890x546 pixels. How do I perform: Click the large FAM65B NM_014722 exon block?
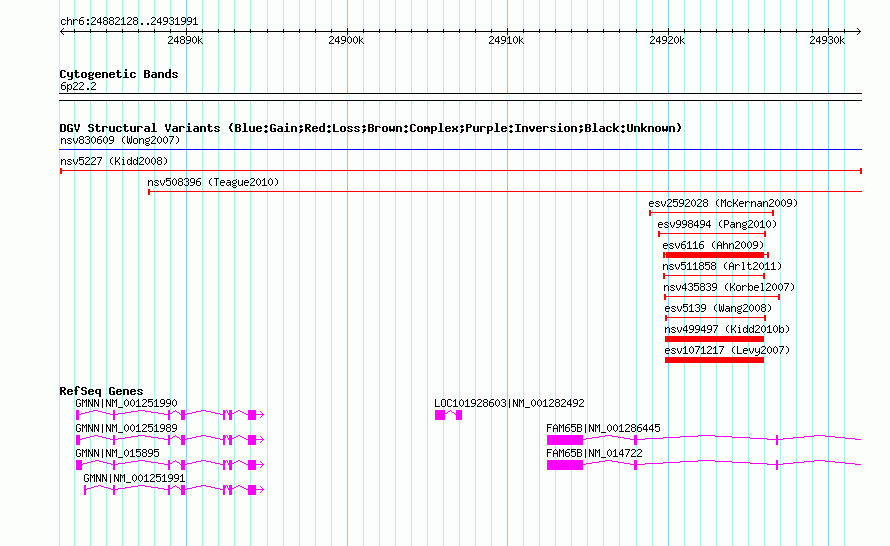[565, 465]
